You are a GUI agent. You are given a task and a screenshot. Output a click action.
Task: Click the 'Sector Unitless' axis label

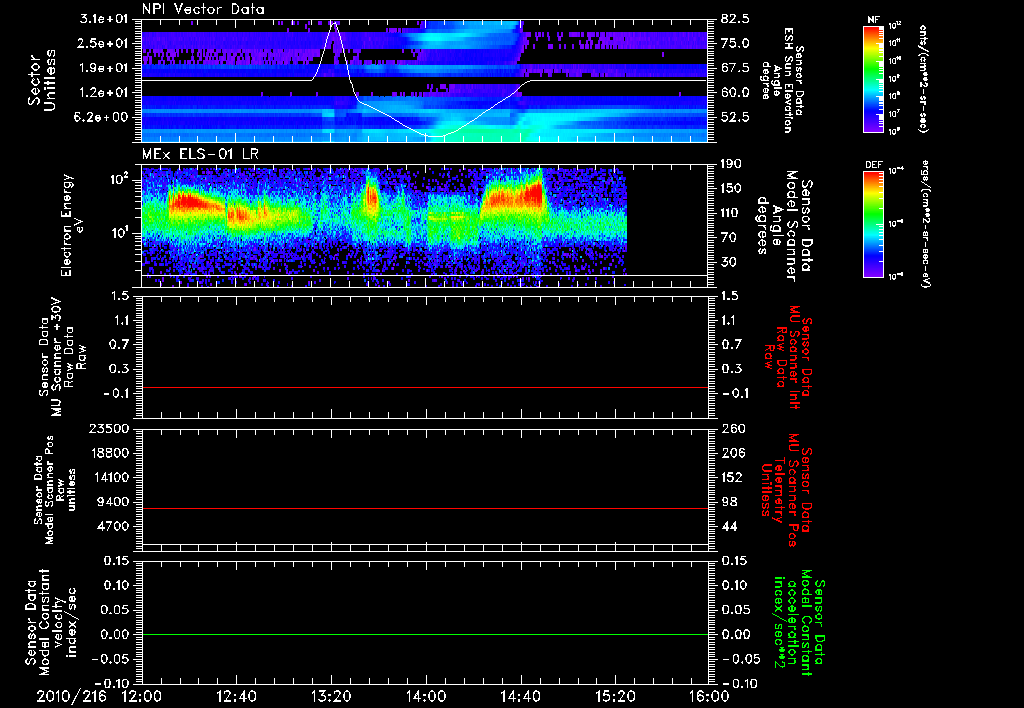42,80
